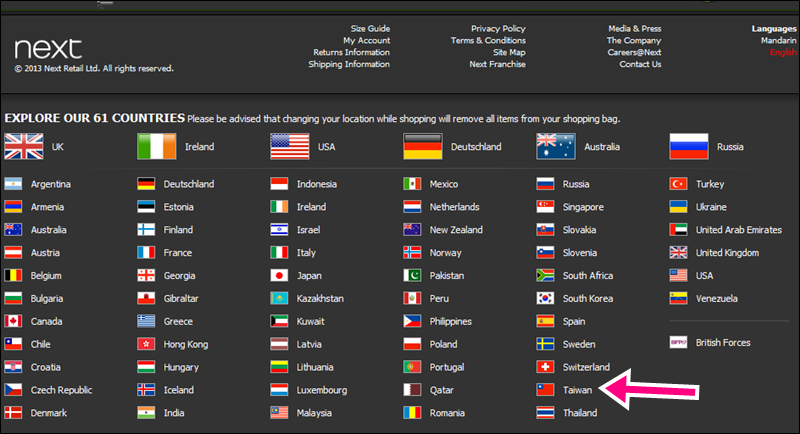Viewport: 800px width, 434px height.
Task: Select the Venezuela country link
Action: 717,298
